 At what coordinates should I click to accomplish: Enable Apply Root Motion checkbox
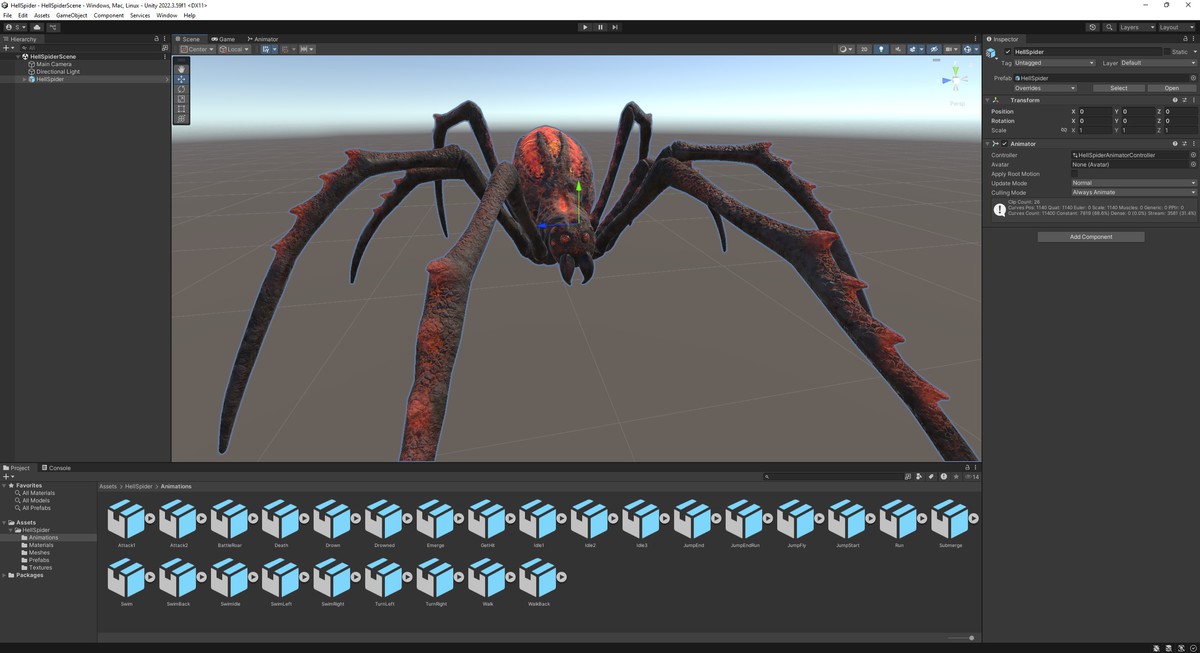click(1075, 174)
